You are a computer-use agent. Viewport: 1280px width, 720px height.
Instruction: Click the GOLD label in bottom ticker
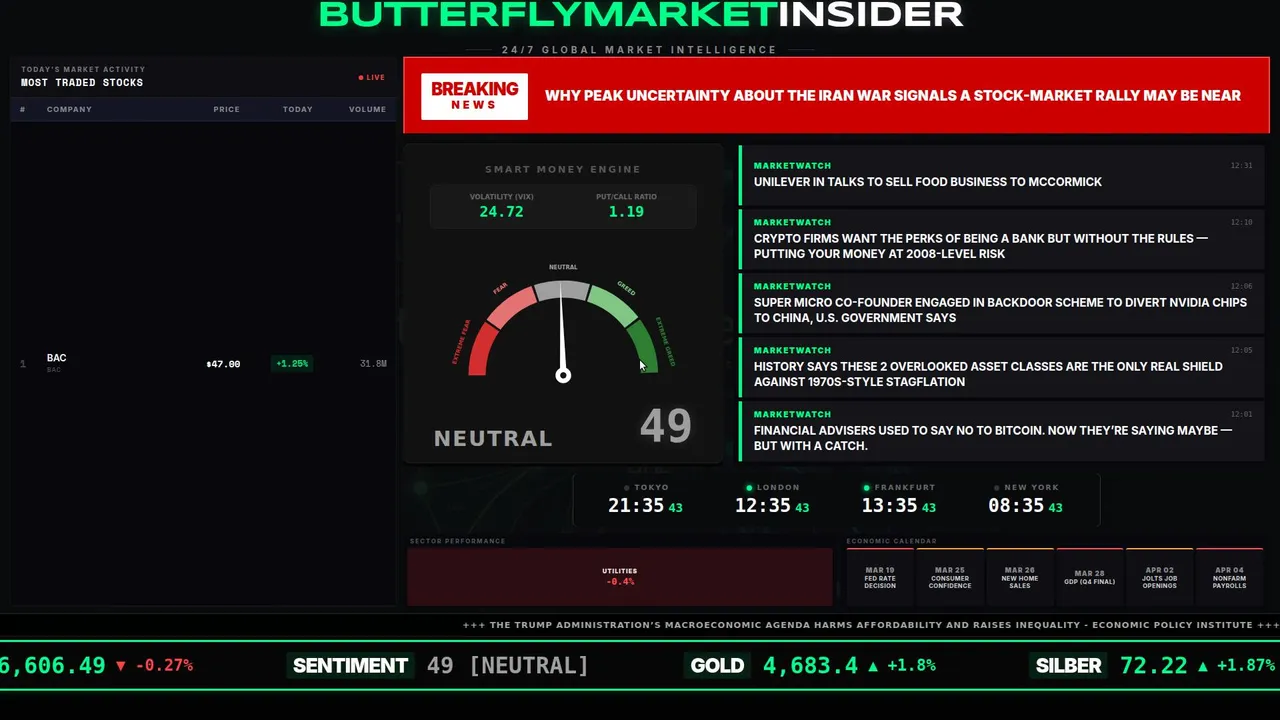click(x=717, y=666)
